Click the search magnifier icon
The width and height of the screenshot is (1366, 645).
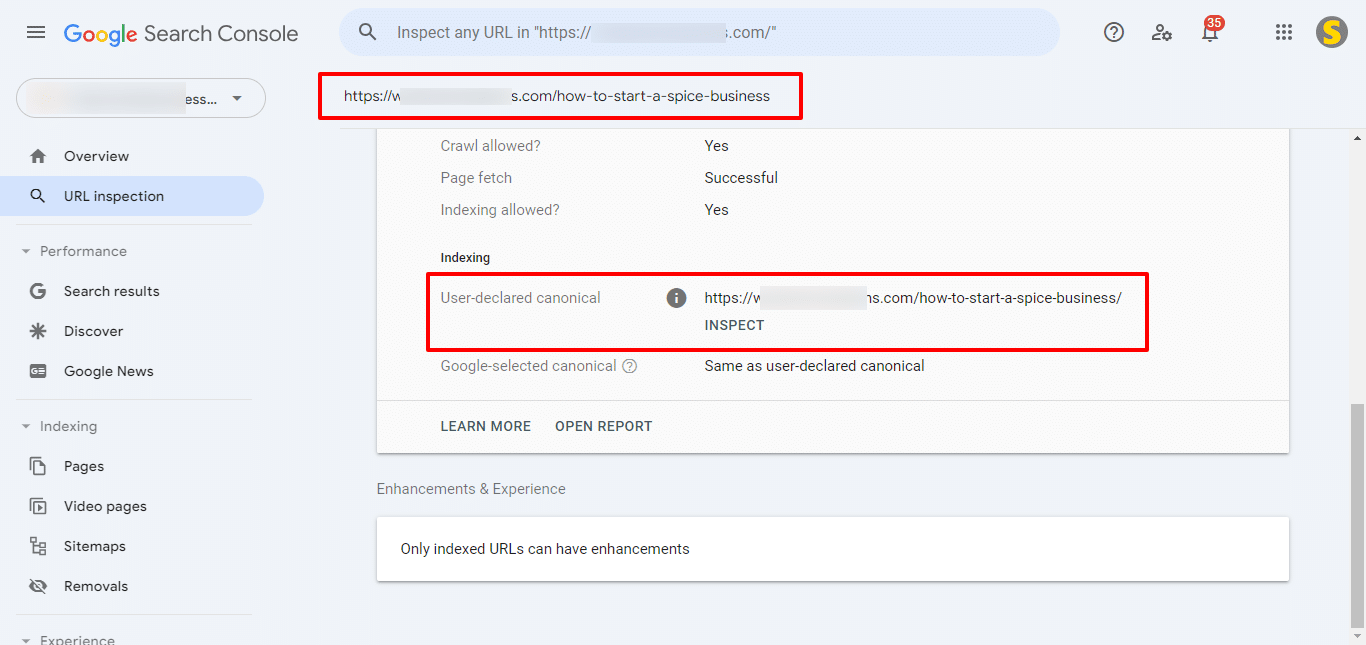(368, 32)
